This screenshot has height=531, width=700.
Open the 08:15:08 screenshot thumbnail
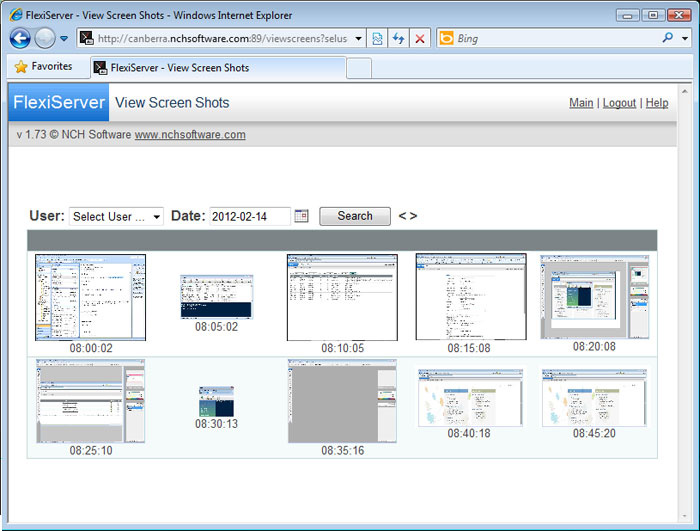471,297
